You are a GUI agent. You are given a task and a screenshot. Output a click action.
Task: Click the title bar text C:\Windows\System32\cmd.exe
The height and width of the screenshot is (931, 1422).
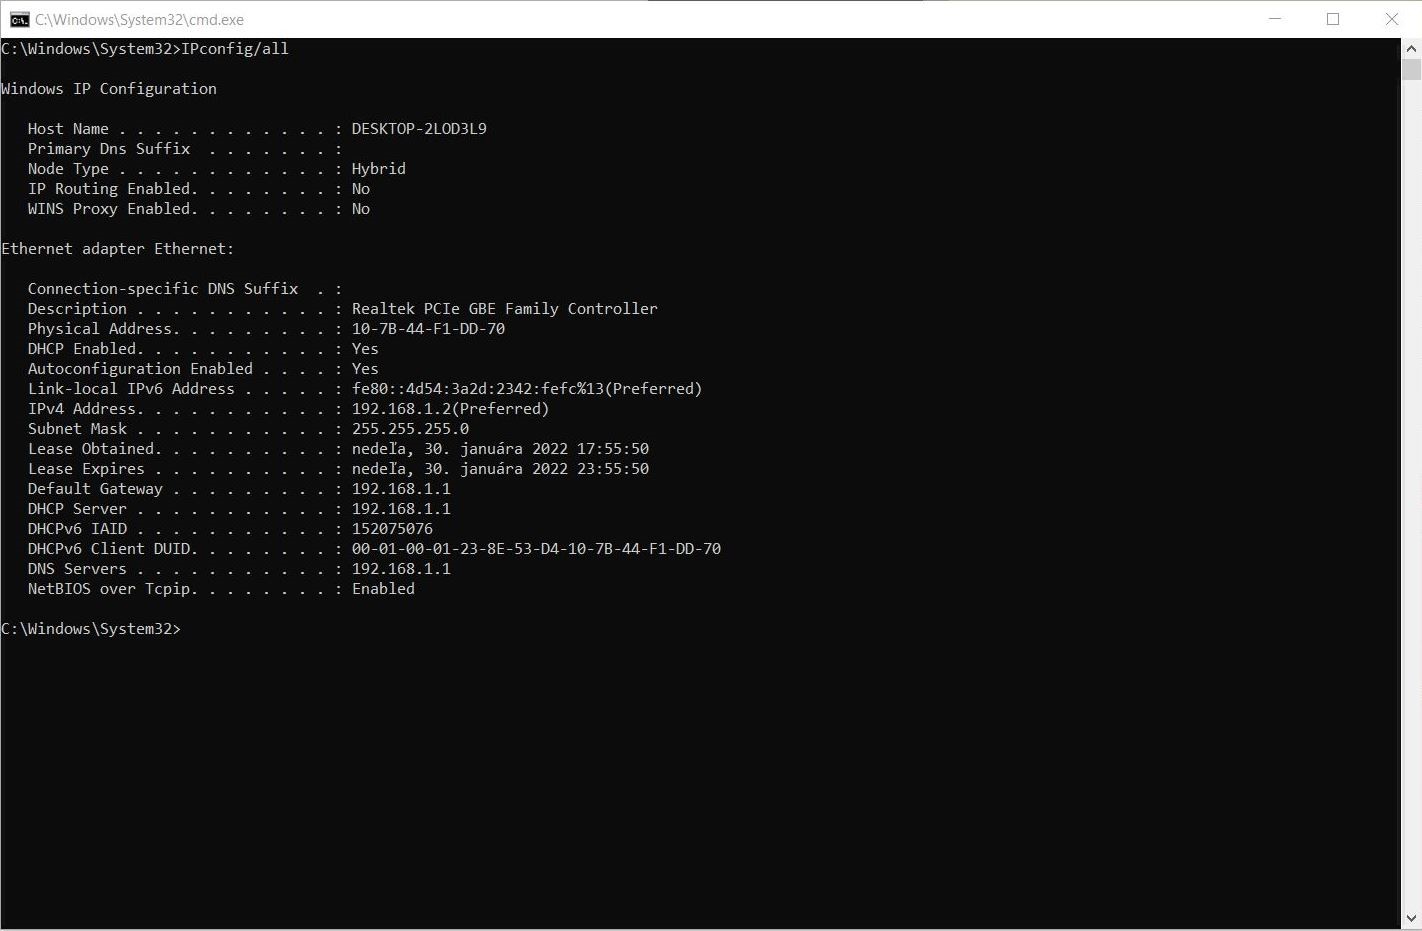[x=139, y=19]
